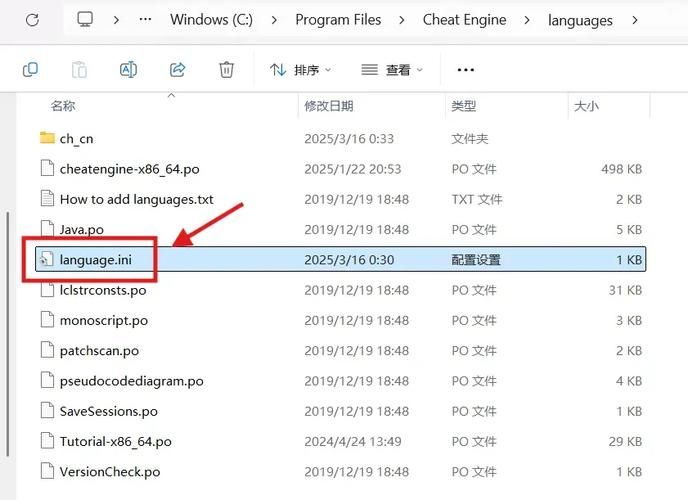Viewport: 688px width, 500px height.
Task: Expand chevron after languages
Action: tap(635, 20)
